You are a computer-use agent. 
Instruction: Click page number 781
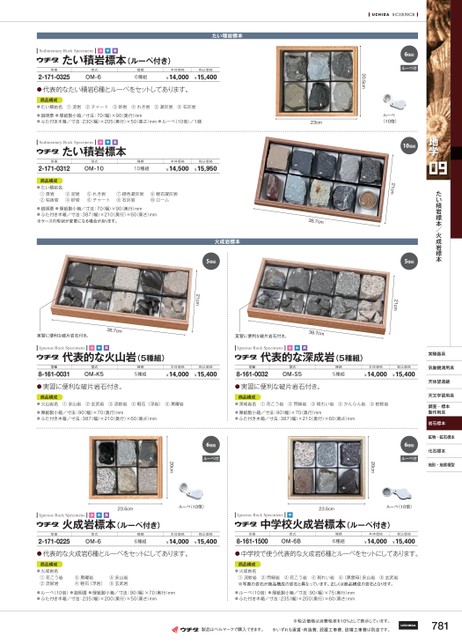(x=440, y=626)
